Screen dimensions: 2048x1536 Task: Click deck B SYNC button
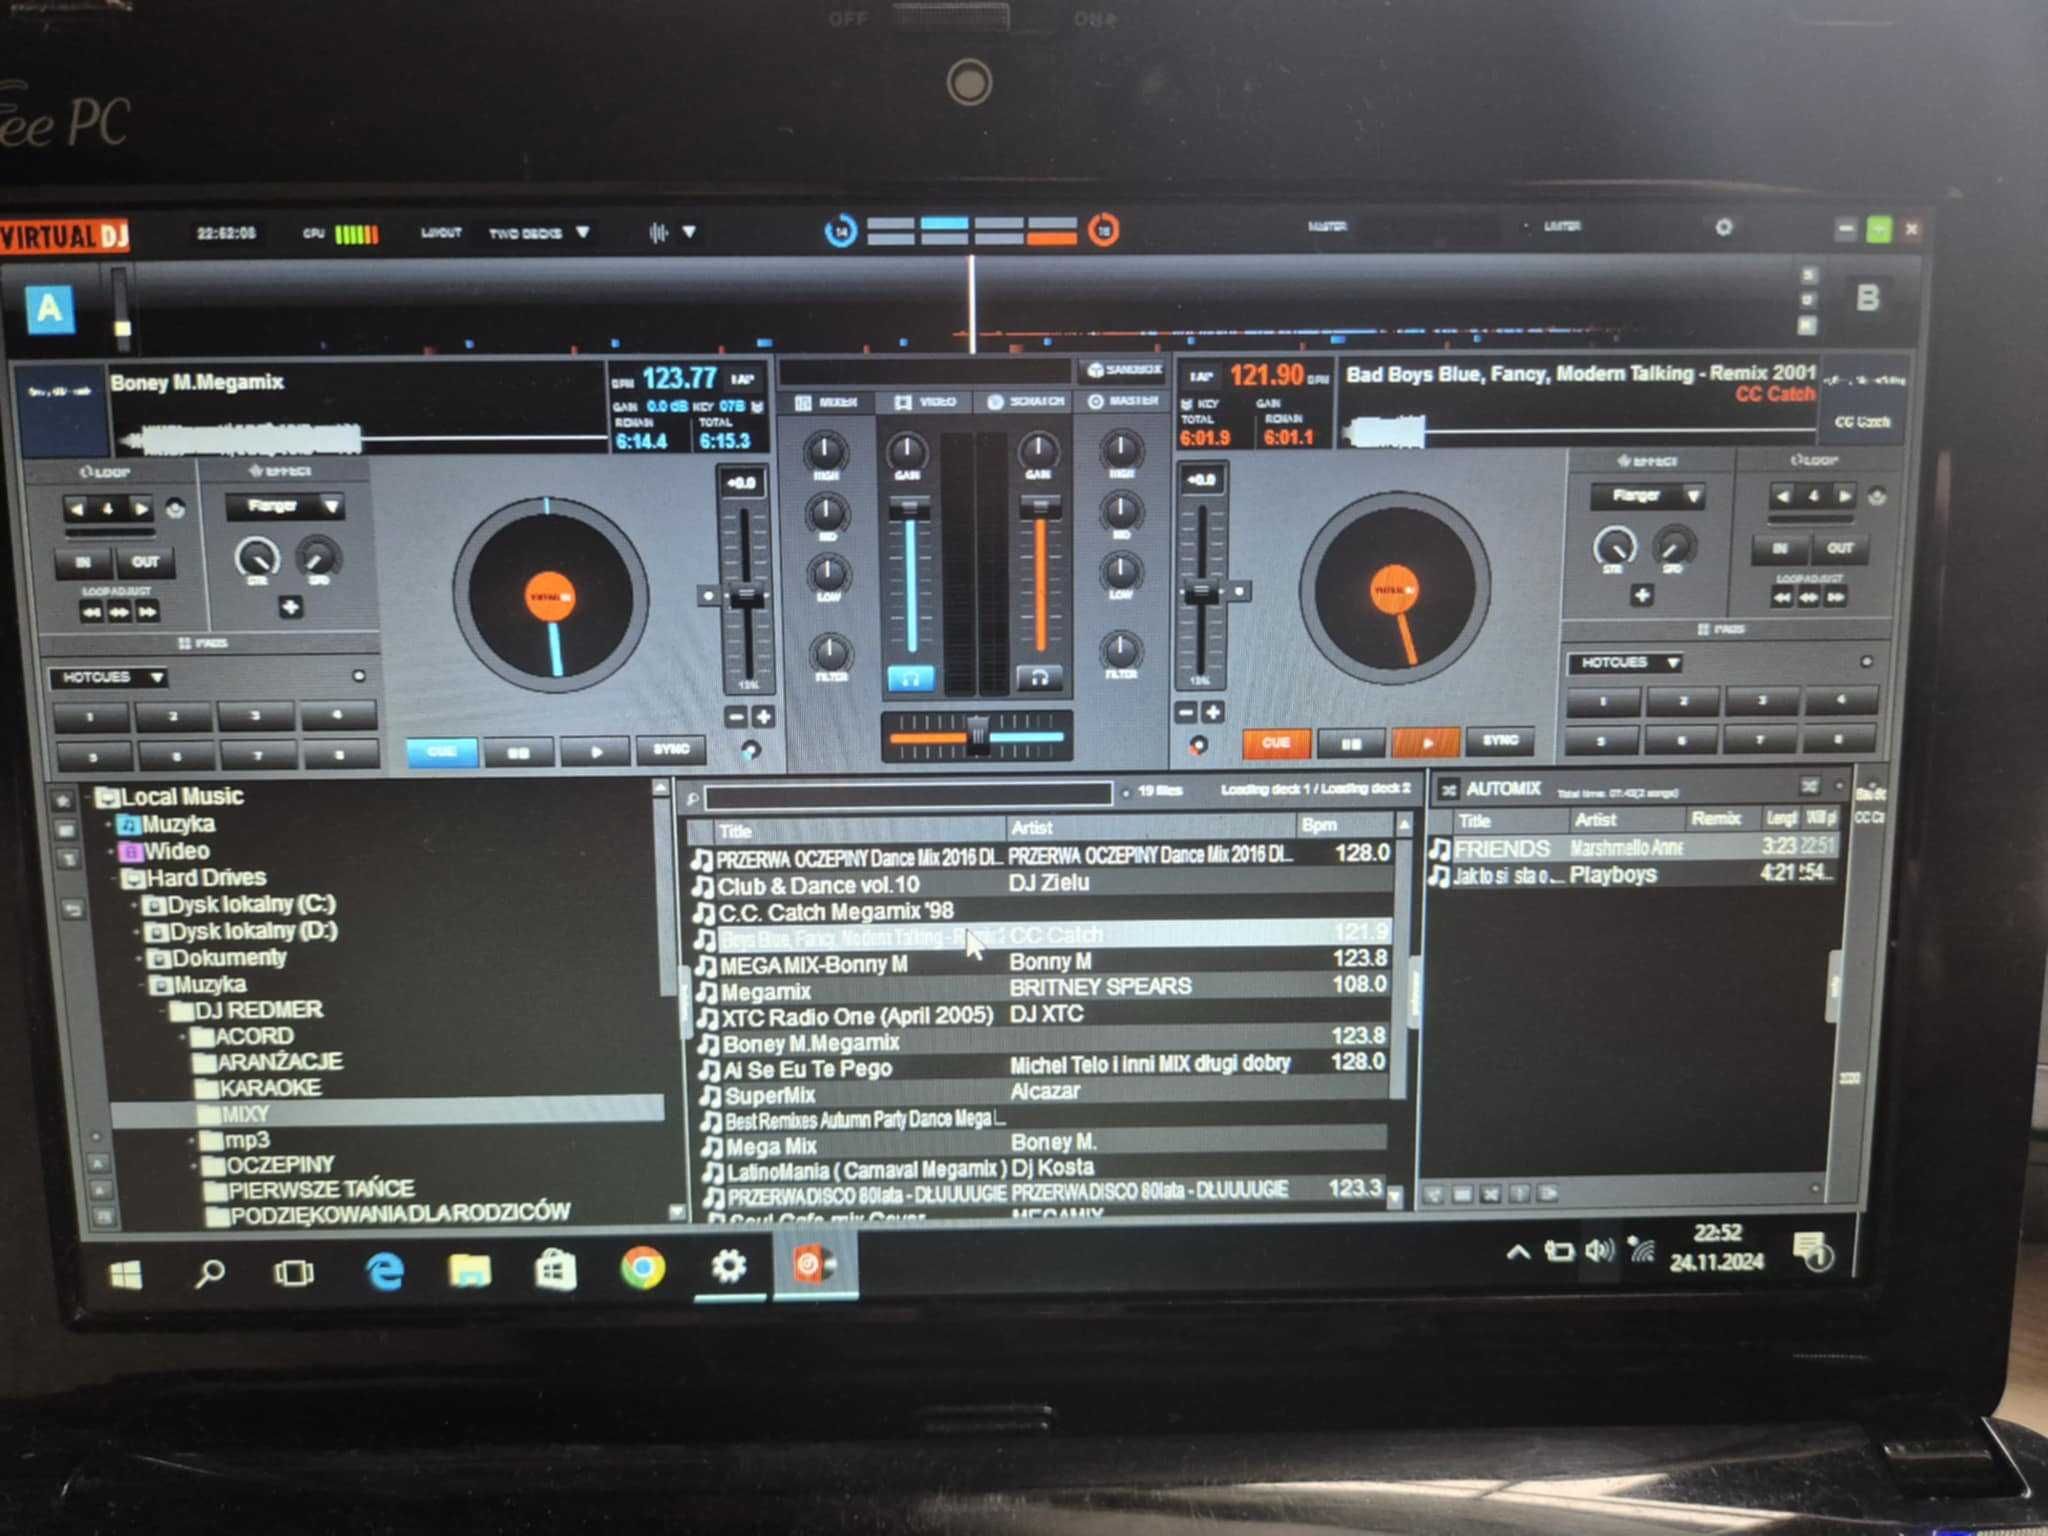click(1500, 740)
